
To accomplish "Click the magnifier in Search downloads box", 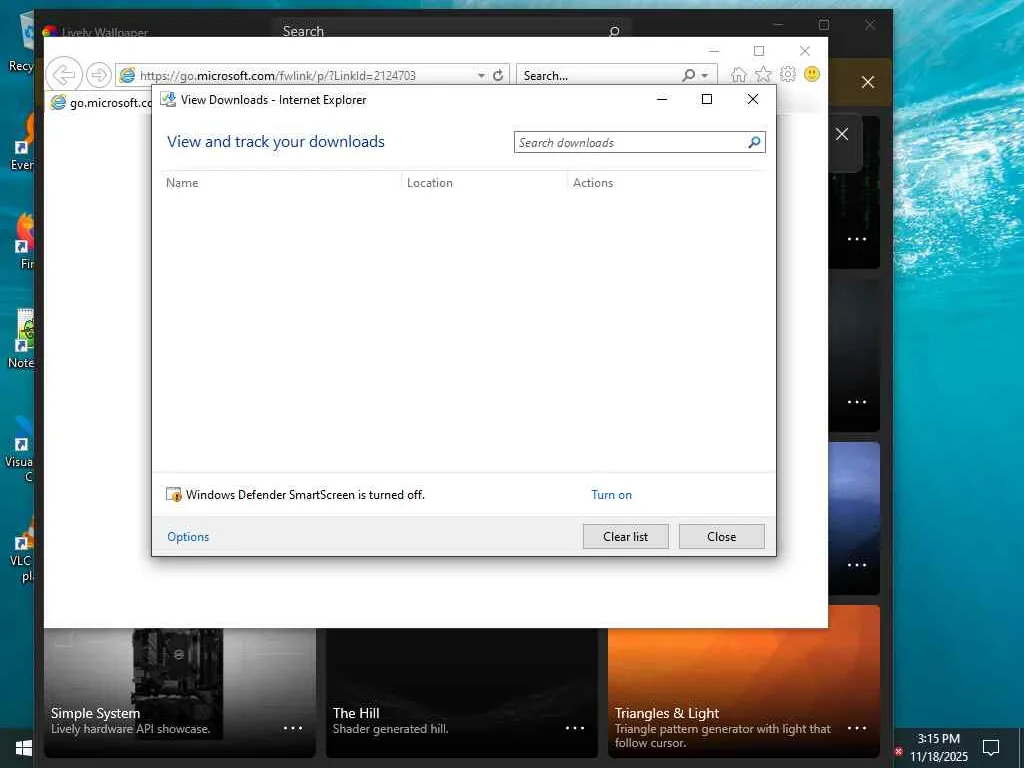I will click(755, 142).
